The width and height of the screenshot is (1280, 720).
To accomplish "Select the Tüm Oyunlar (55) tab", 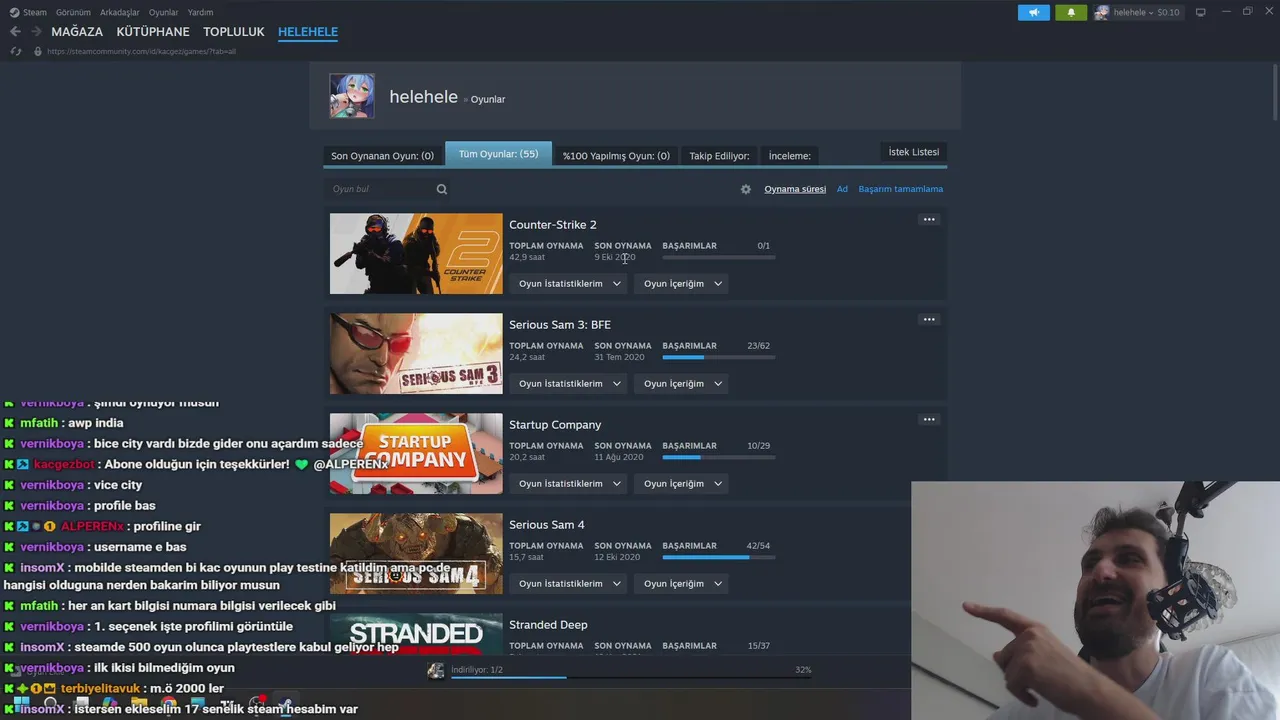I will click(498, 154).
